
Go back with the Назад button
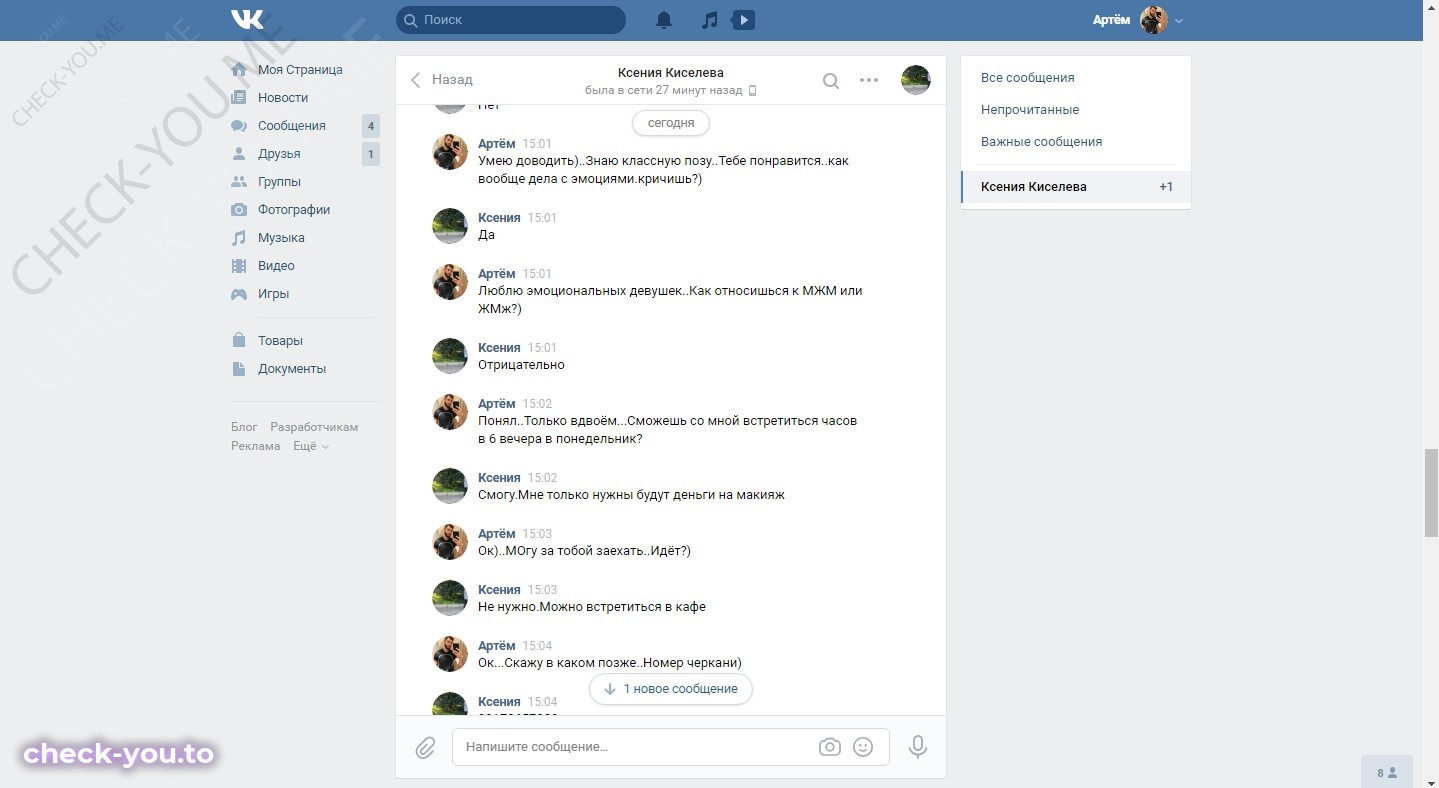441,80
